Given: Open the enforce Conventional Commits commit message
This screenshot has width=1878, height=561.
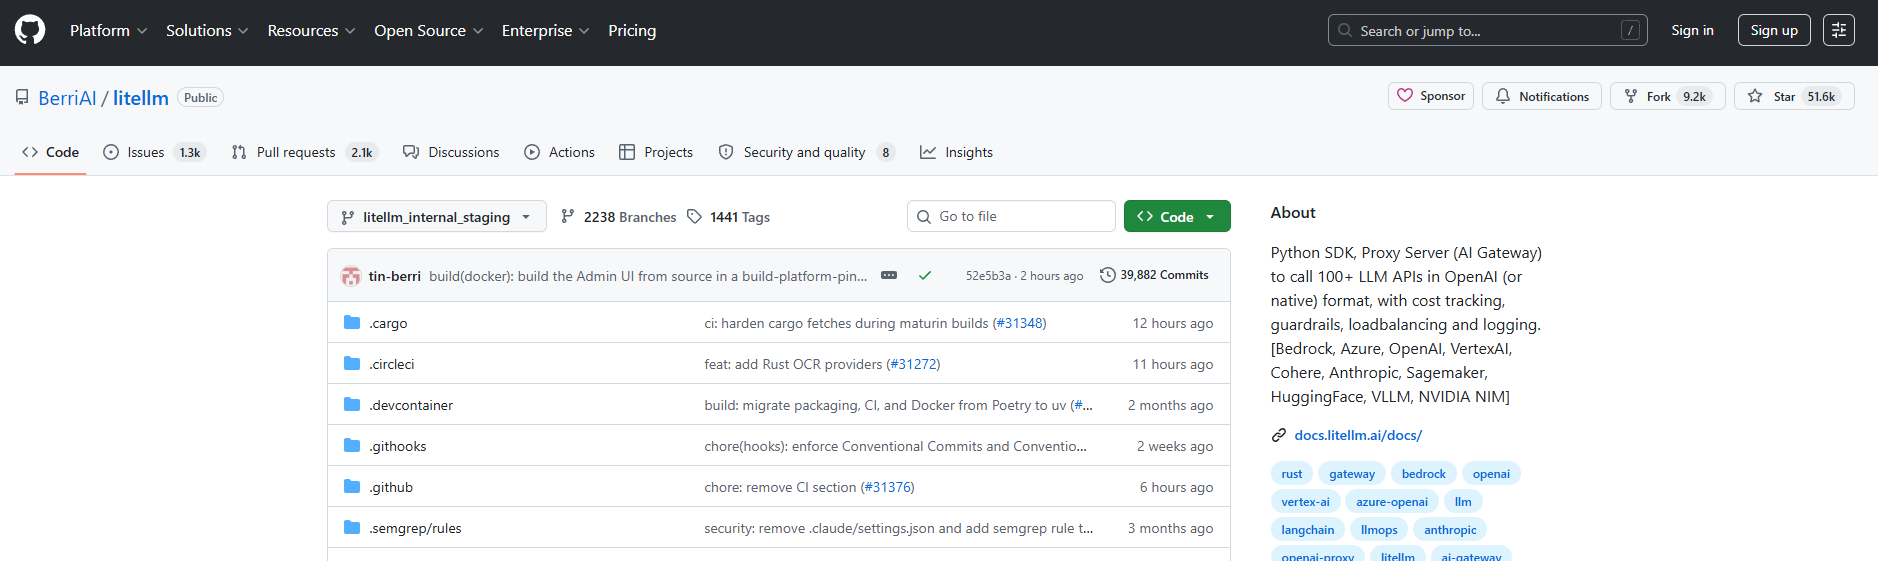Looking at the screenshot, I should (895, 446).
